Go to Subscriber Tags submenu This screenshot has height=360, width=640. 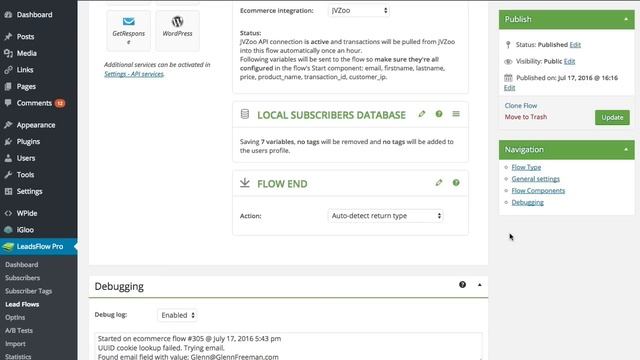pyautogui.click(x=29, y=291)
